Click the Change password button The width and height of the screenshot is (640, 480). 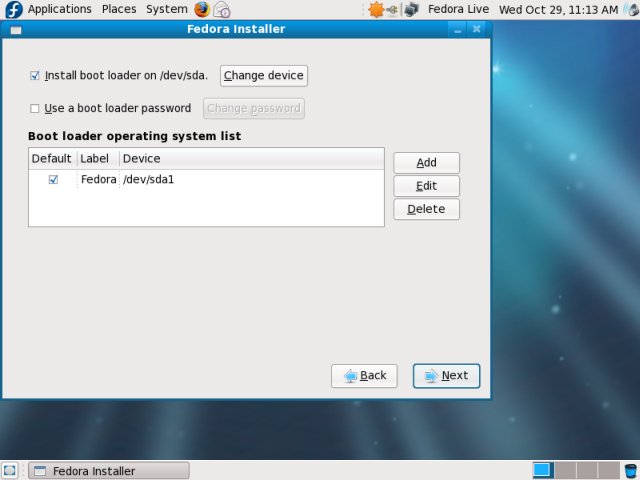(254, 108)
